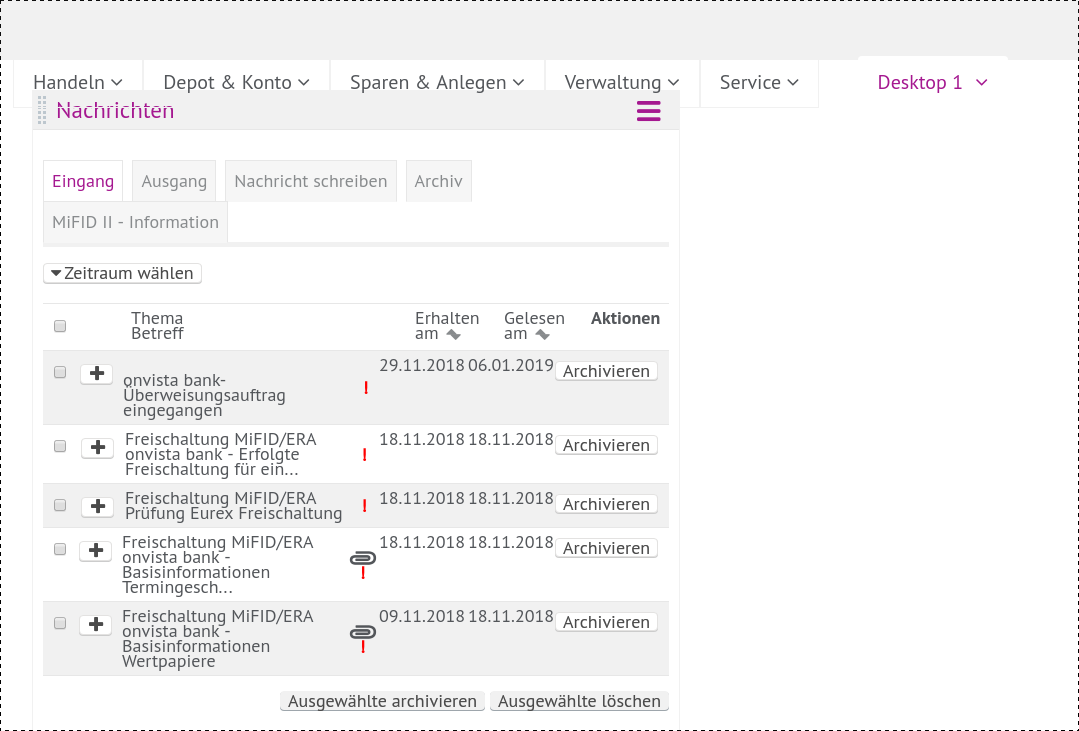Check the Basisinformationen Termingesch... message checkbox
The height and width of the screenshot is (731, 1079).
[x=60, y=549]
